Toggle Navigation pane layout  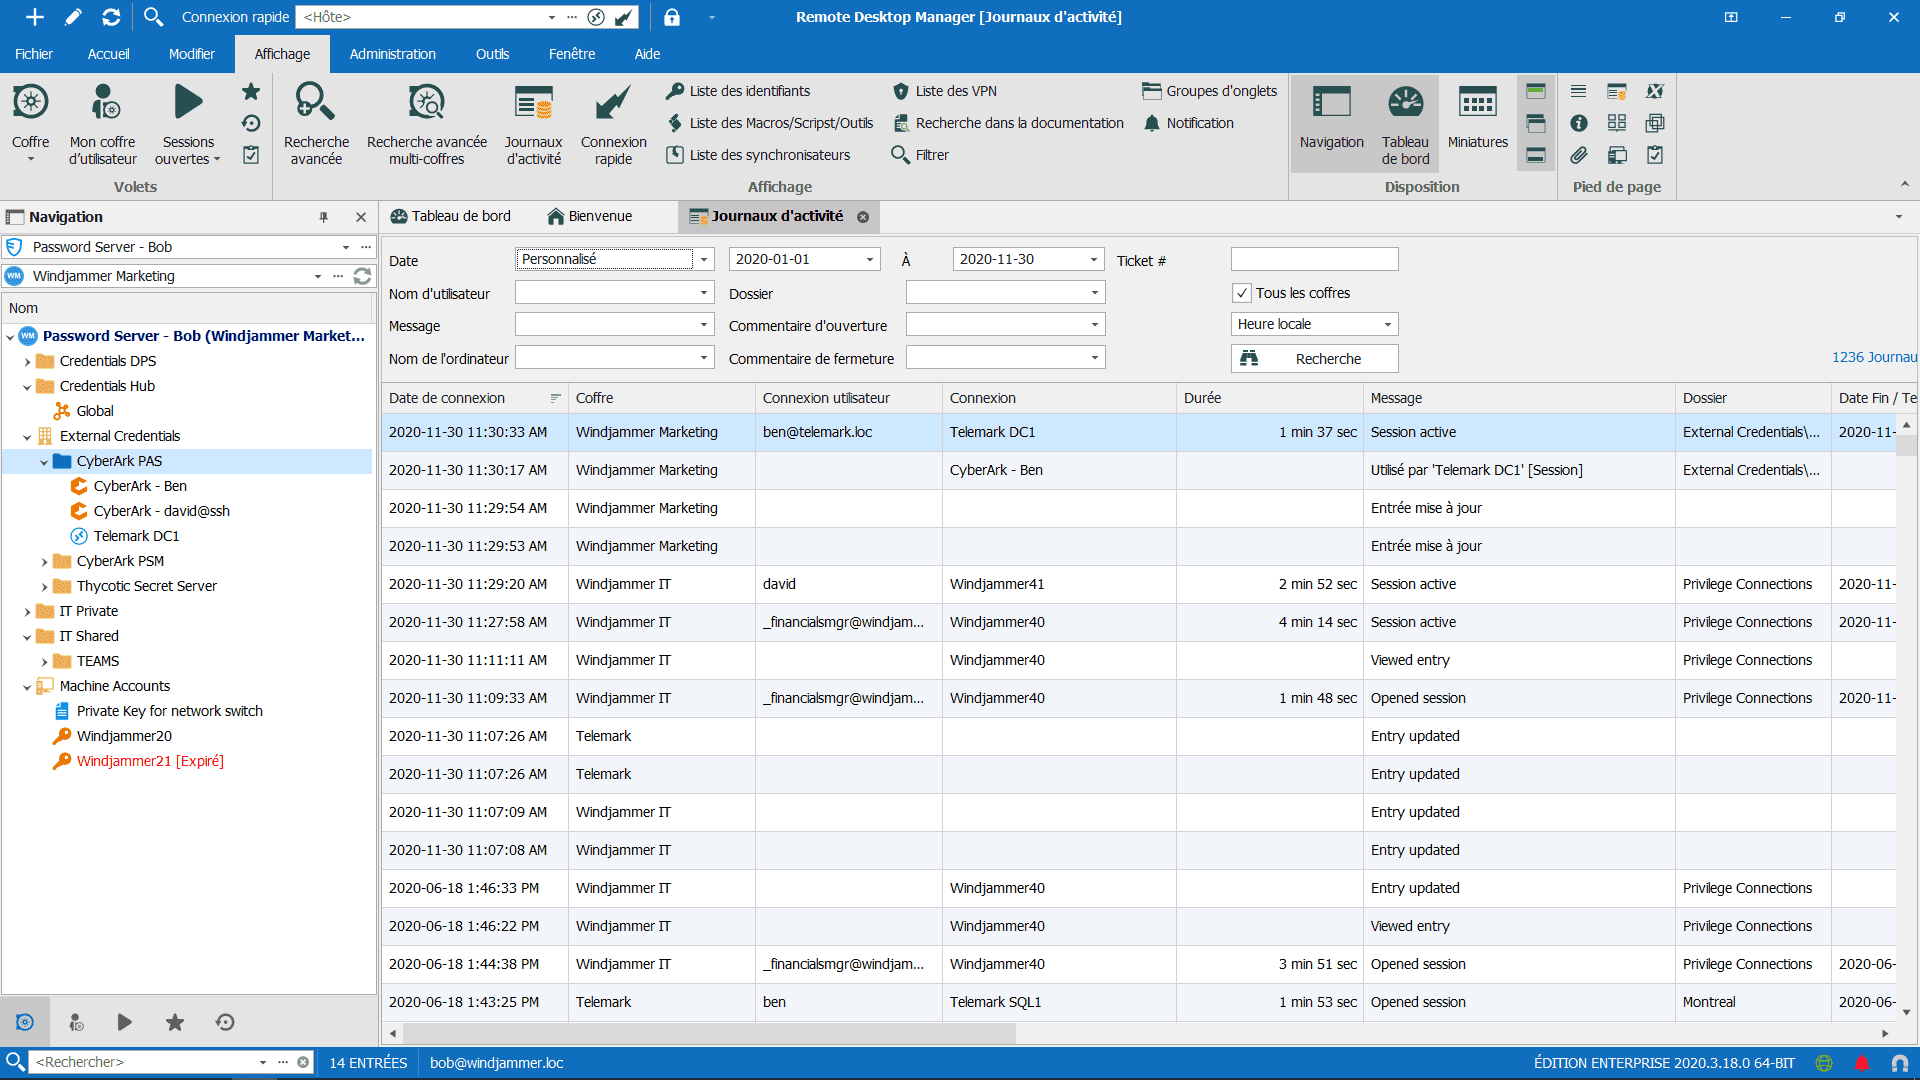1331,123
